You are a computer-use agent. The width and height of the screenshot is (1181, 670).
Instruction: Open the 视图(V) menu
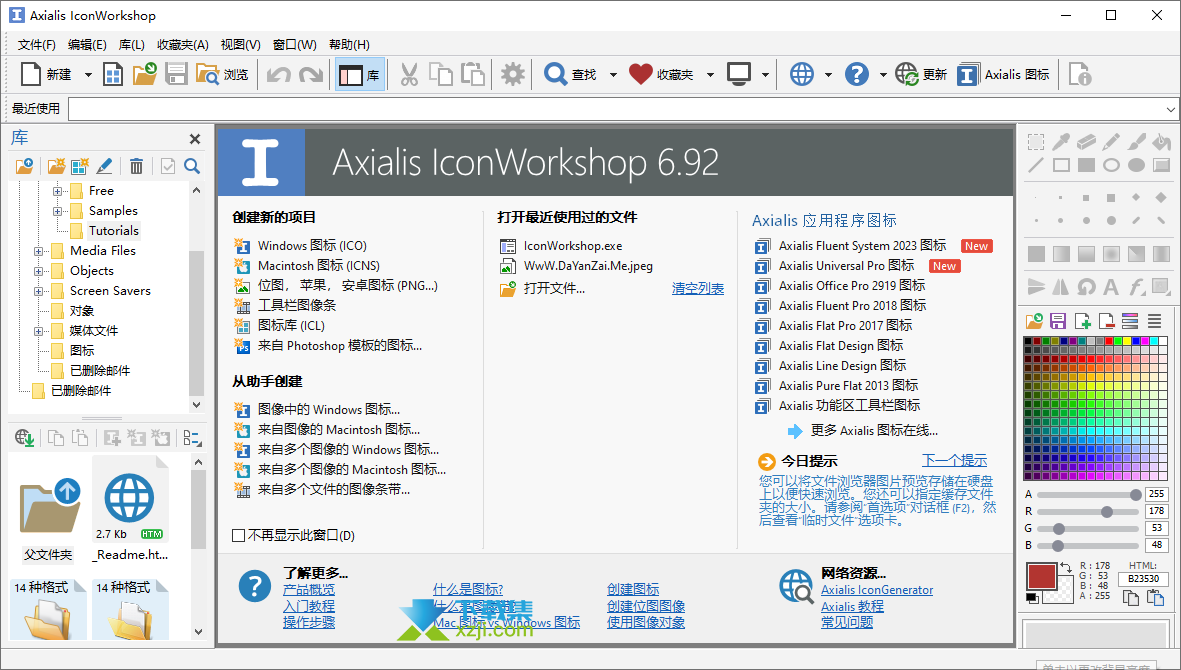[x=241, y=44]
